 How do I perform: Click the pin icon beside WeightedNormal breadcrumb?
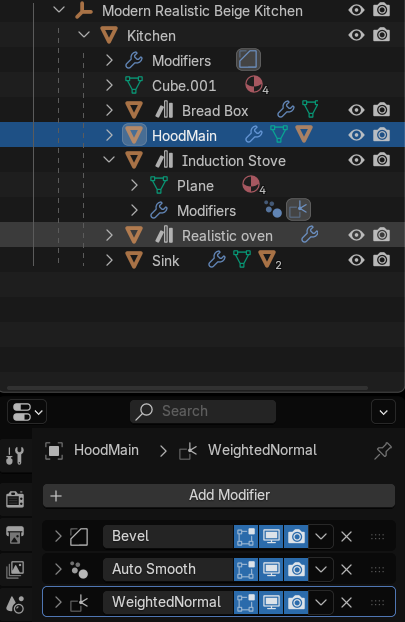pyautogui.click(x=383, y=451)
